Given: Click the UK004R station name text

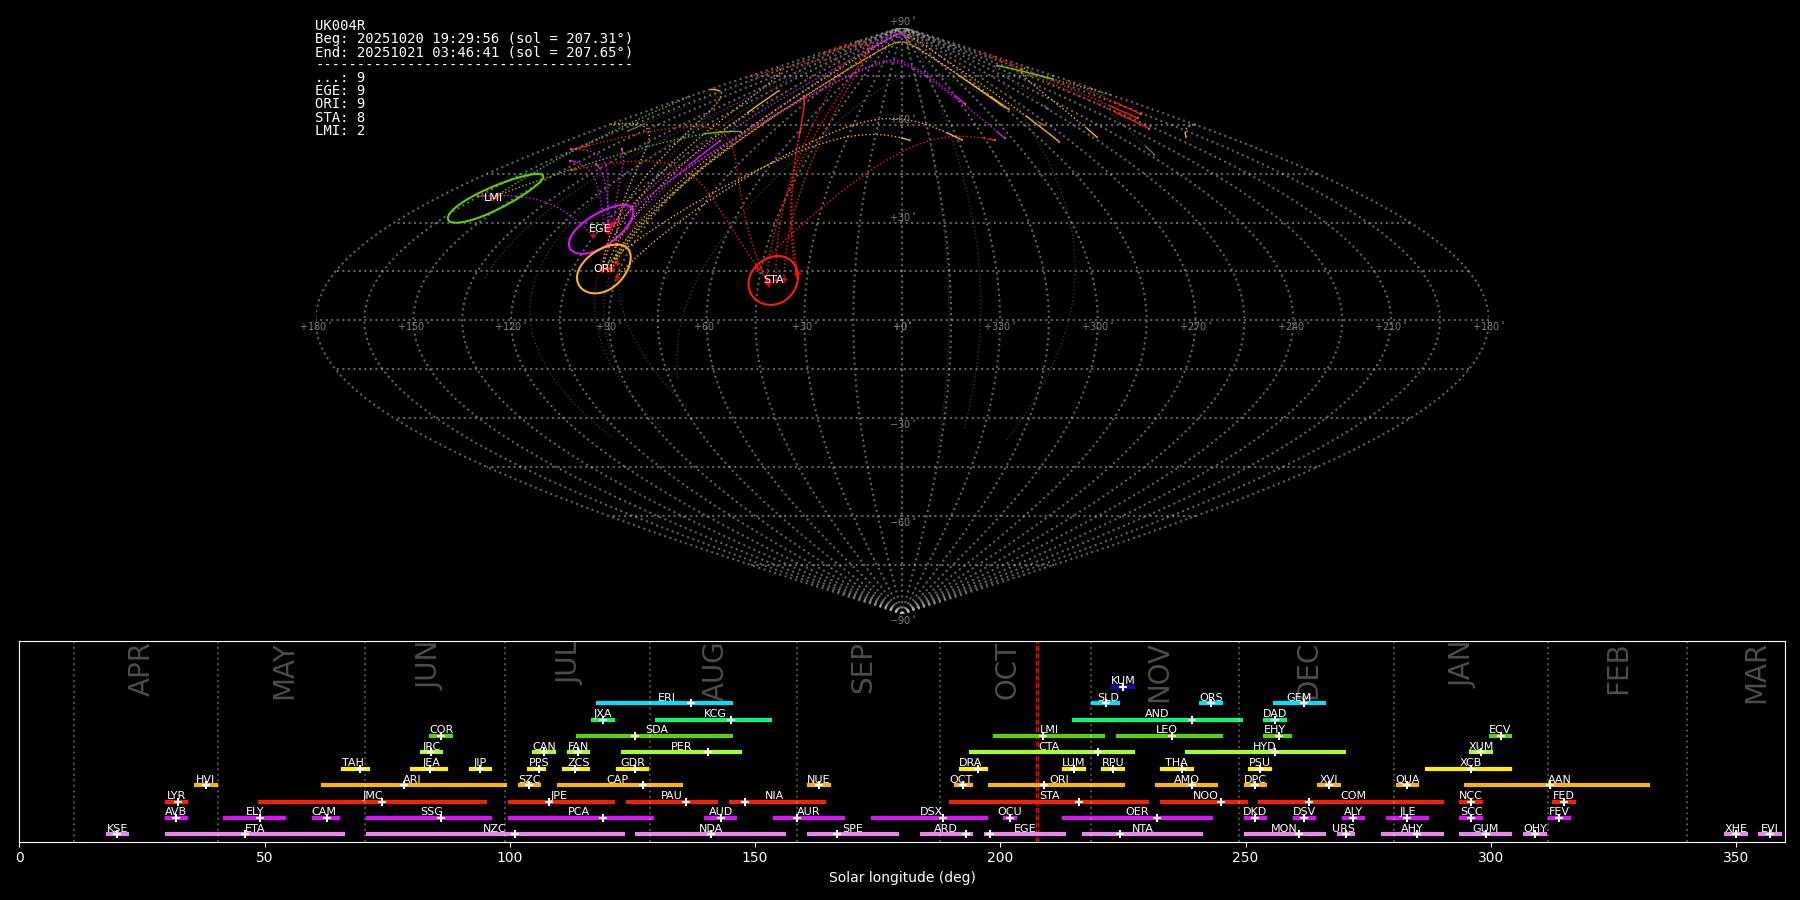Looking at the screenshot, I should coord(340,26).
